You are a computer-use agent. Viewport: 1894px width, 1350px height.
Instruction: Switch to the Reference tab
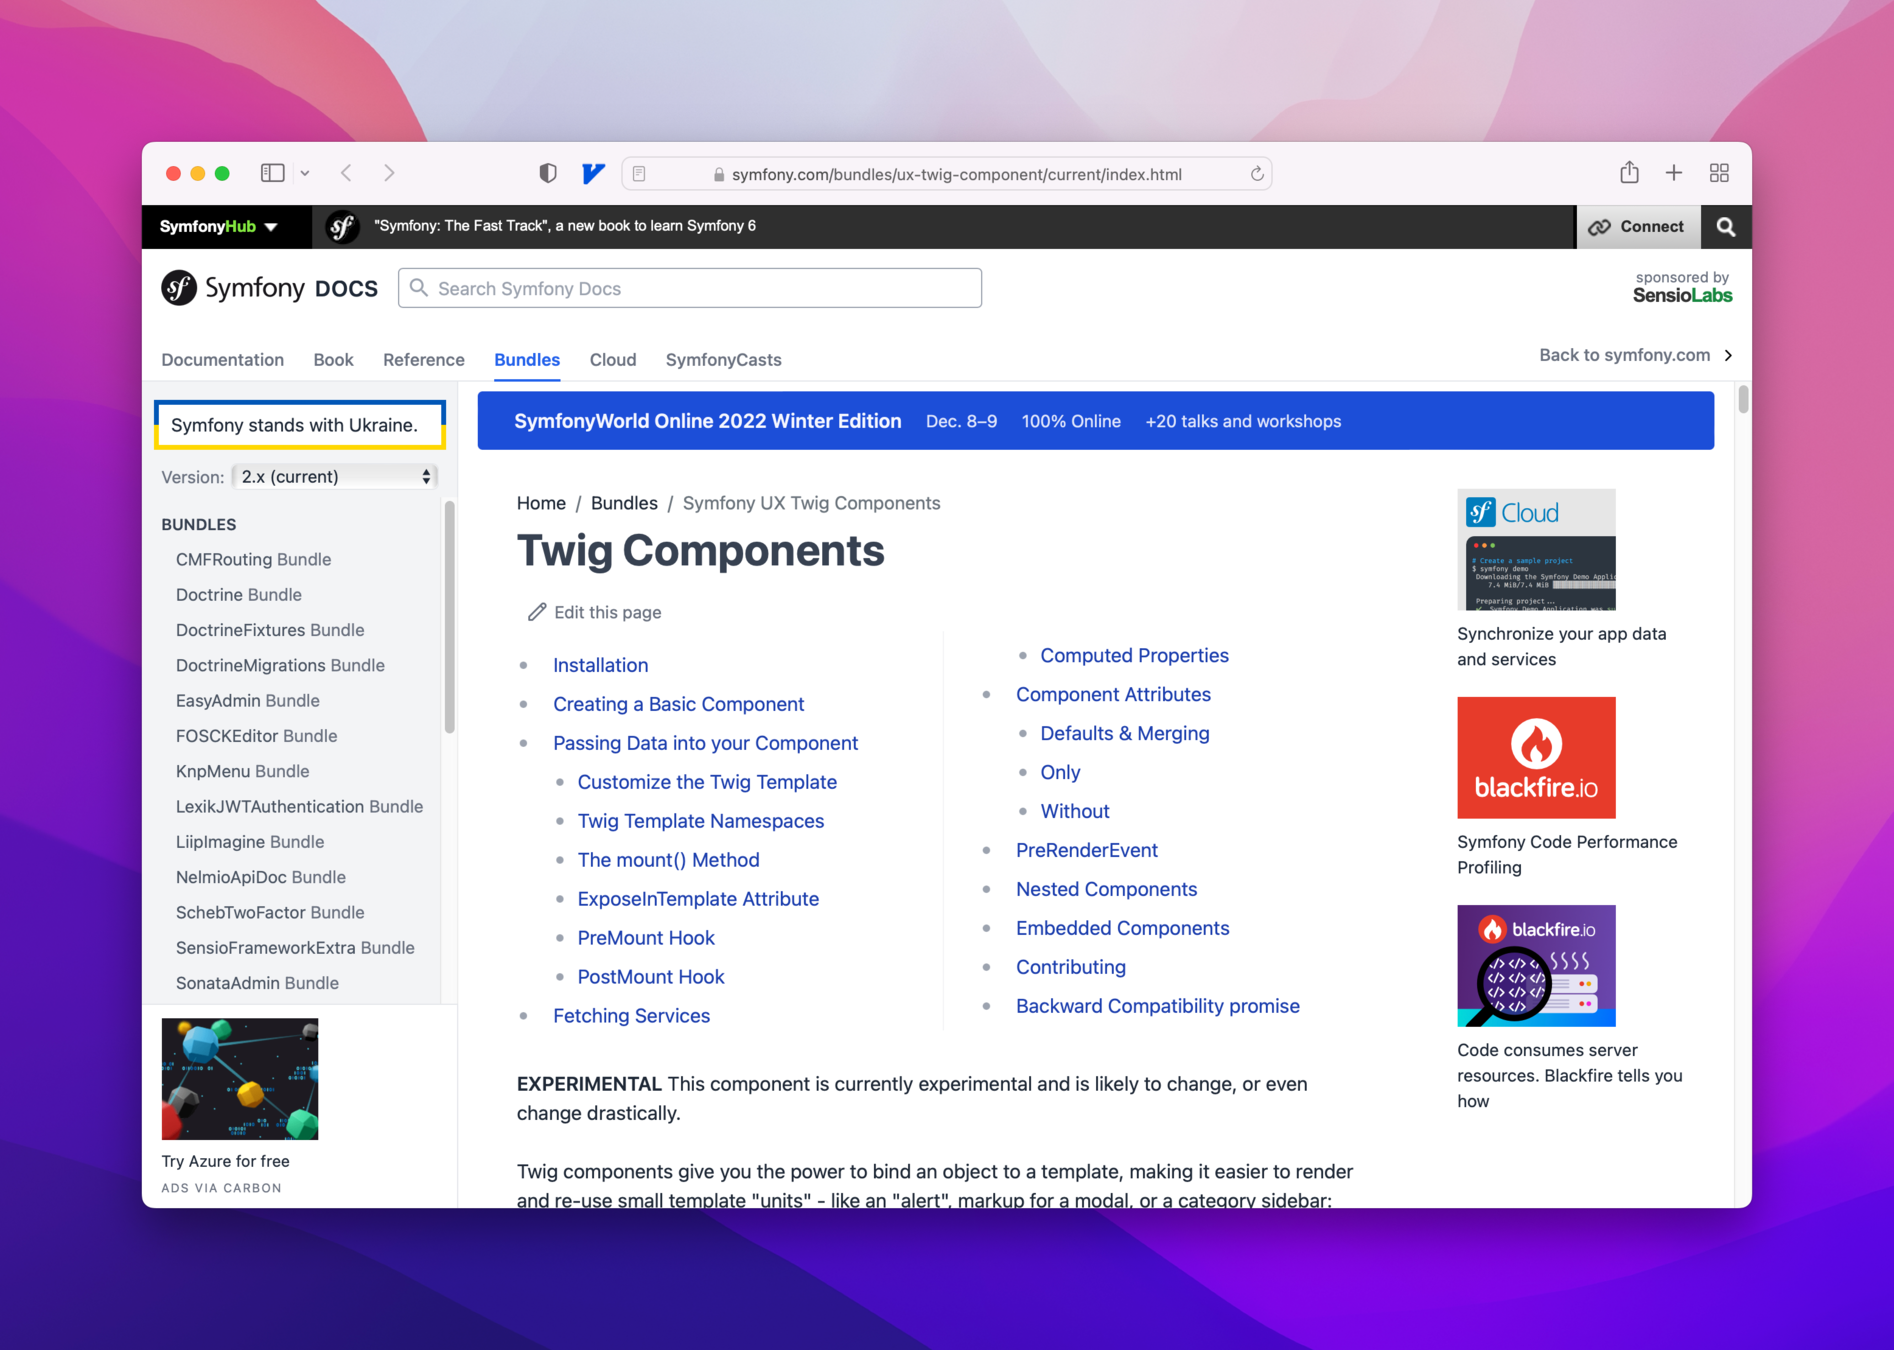tap(424, 360)
